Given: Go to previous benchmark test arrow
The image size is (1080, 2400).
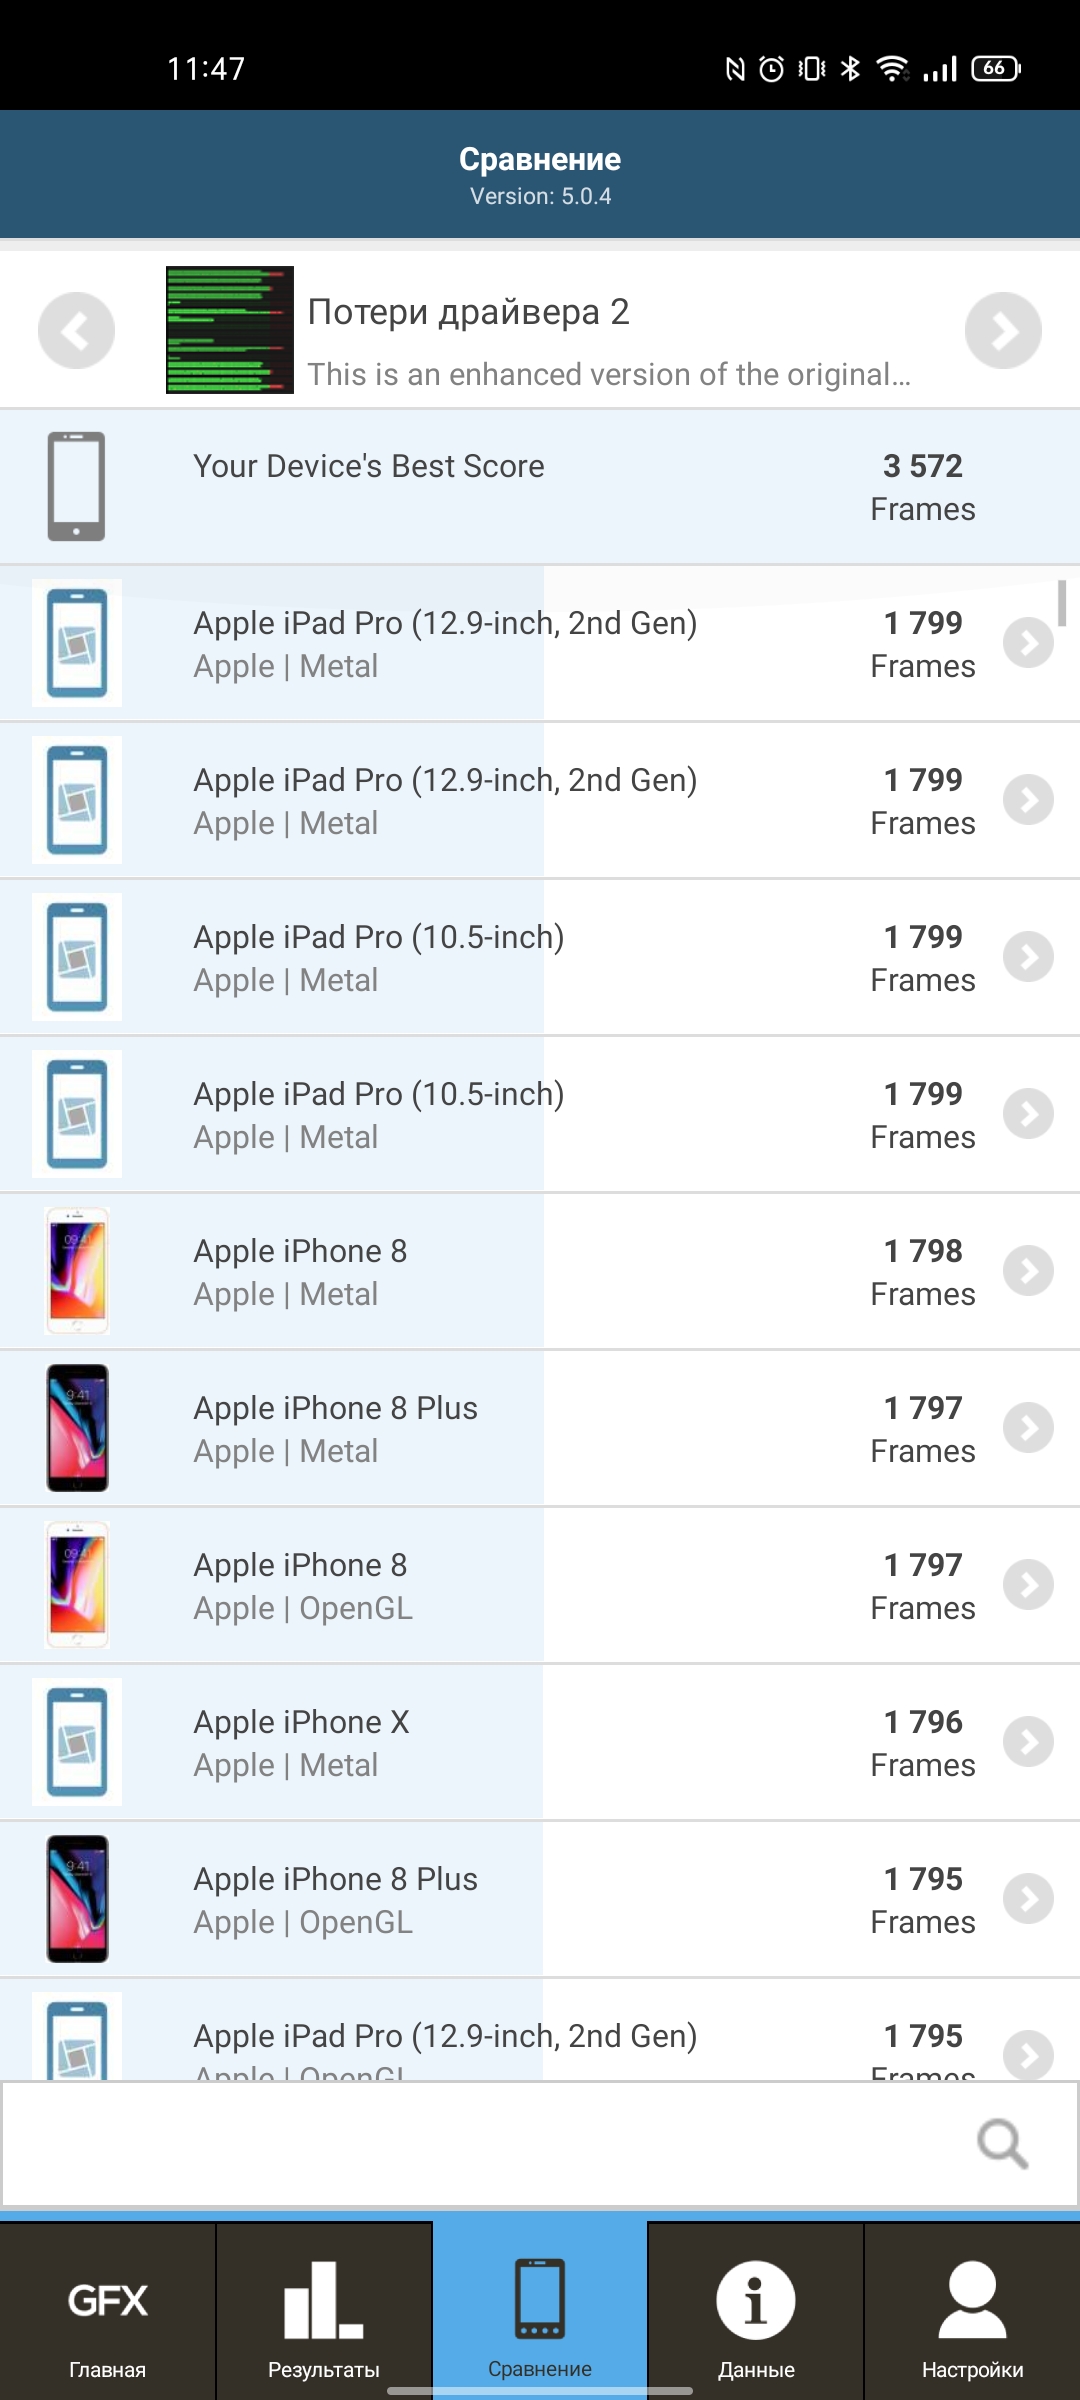Looking at the screenshot, I should coord(76,331).
